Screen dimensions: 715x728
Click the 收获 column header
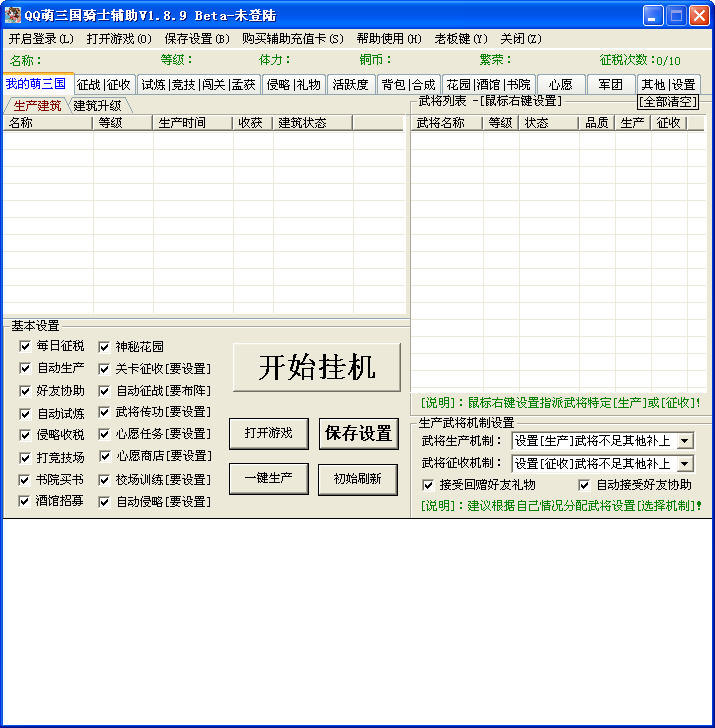coord(253,123)
